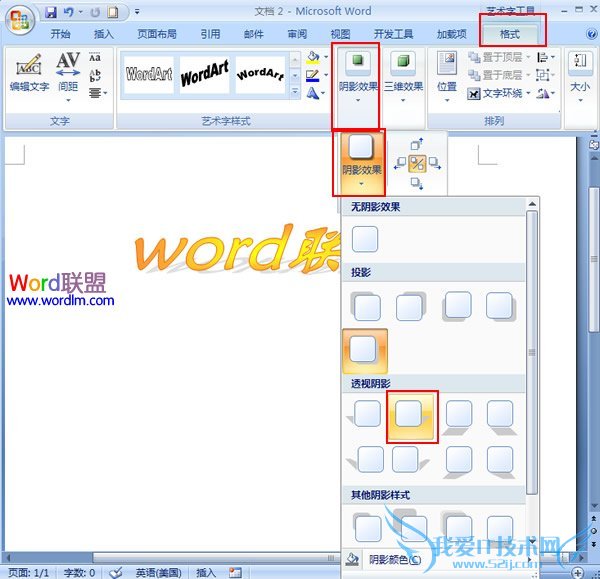The height and width of the screenshot is (579, 600).
Task: Open the 间距 spacing dropdown
Action: point(68,77)
